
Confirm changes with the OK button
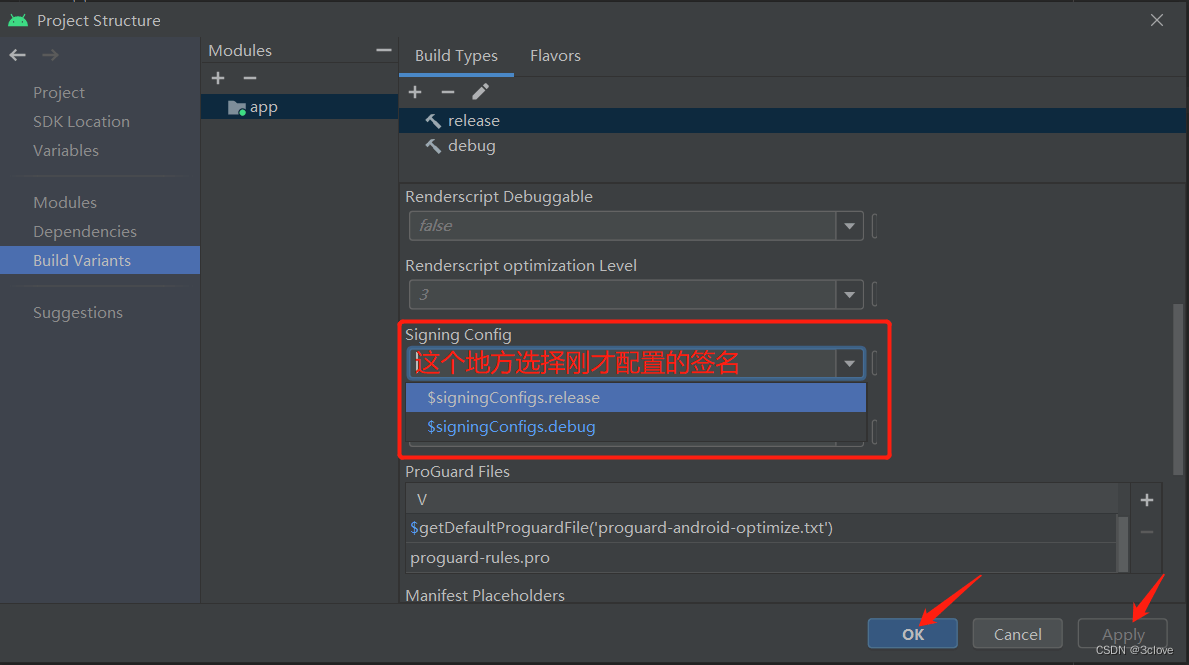(911, 633)
